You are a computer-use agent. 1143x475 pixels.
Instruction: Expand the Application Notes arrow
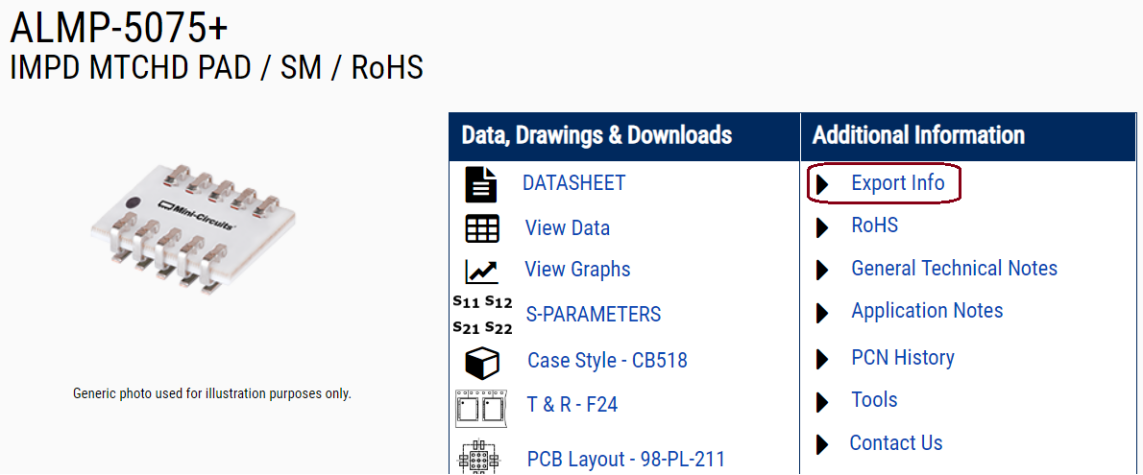(823, 314)
